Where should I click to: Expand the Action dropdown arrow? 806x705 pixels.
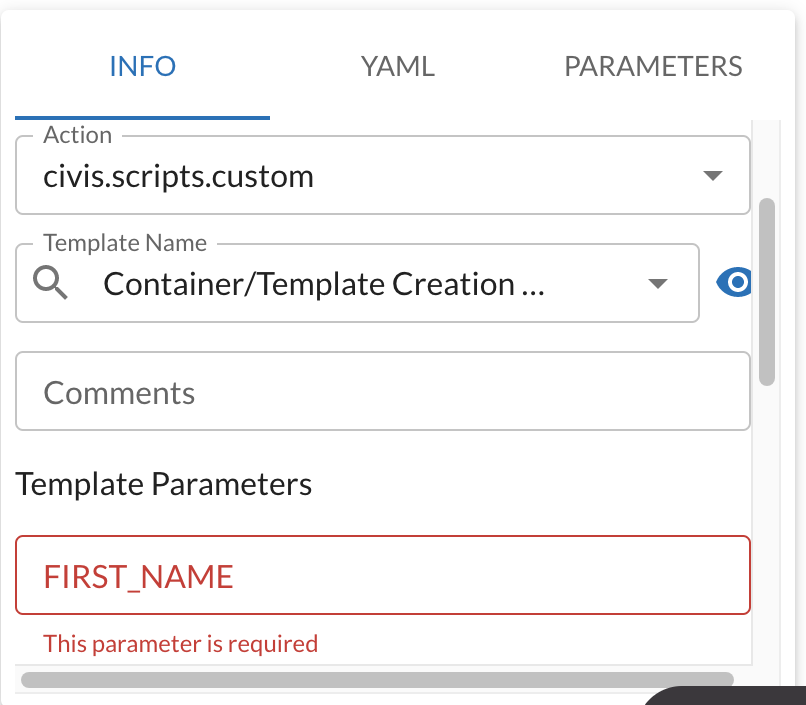(x=712, y=176)
